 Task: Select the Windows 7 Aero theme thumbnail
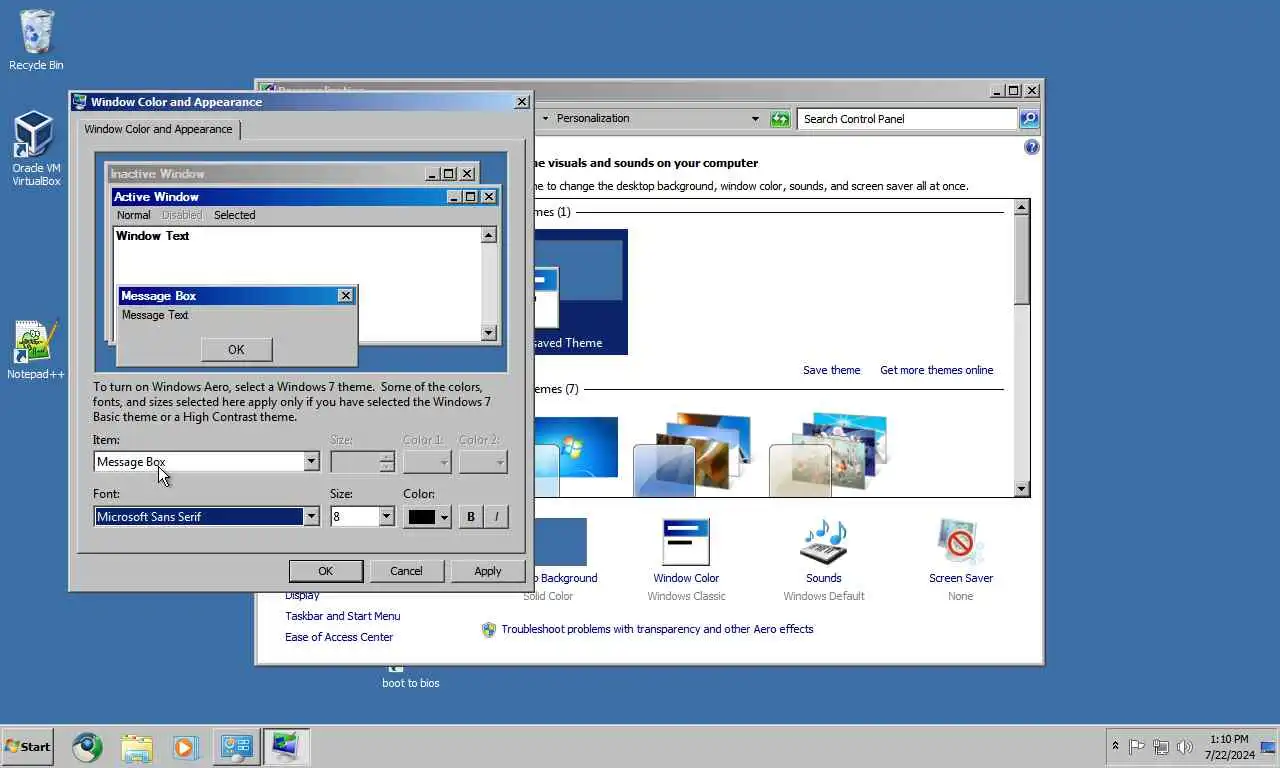pos(575,455)
